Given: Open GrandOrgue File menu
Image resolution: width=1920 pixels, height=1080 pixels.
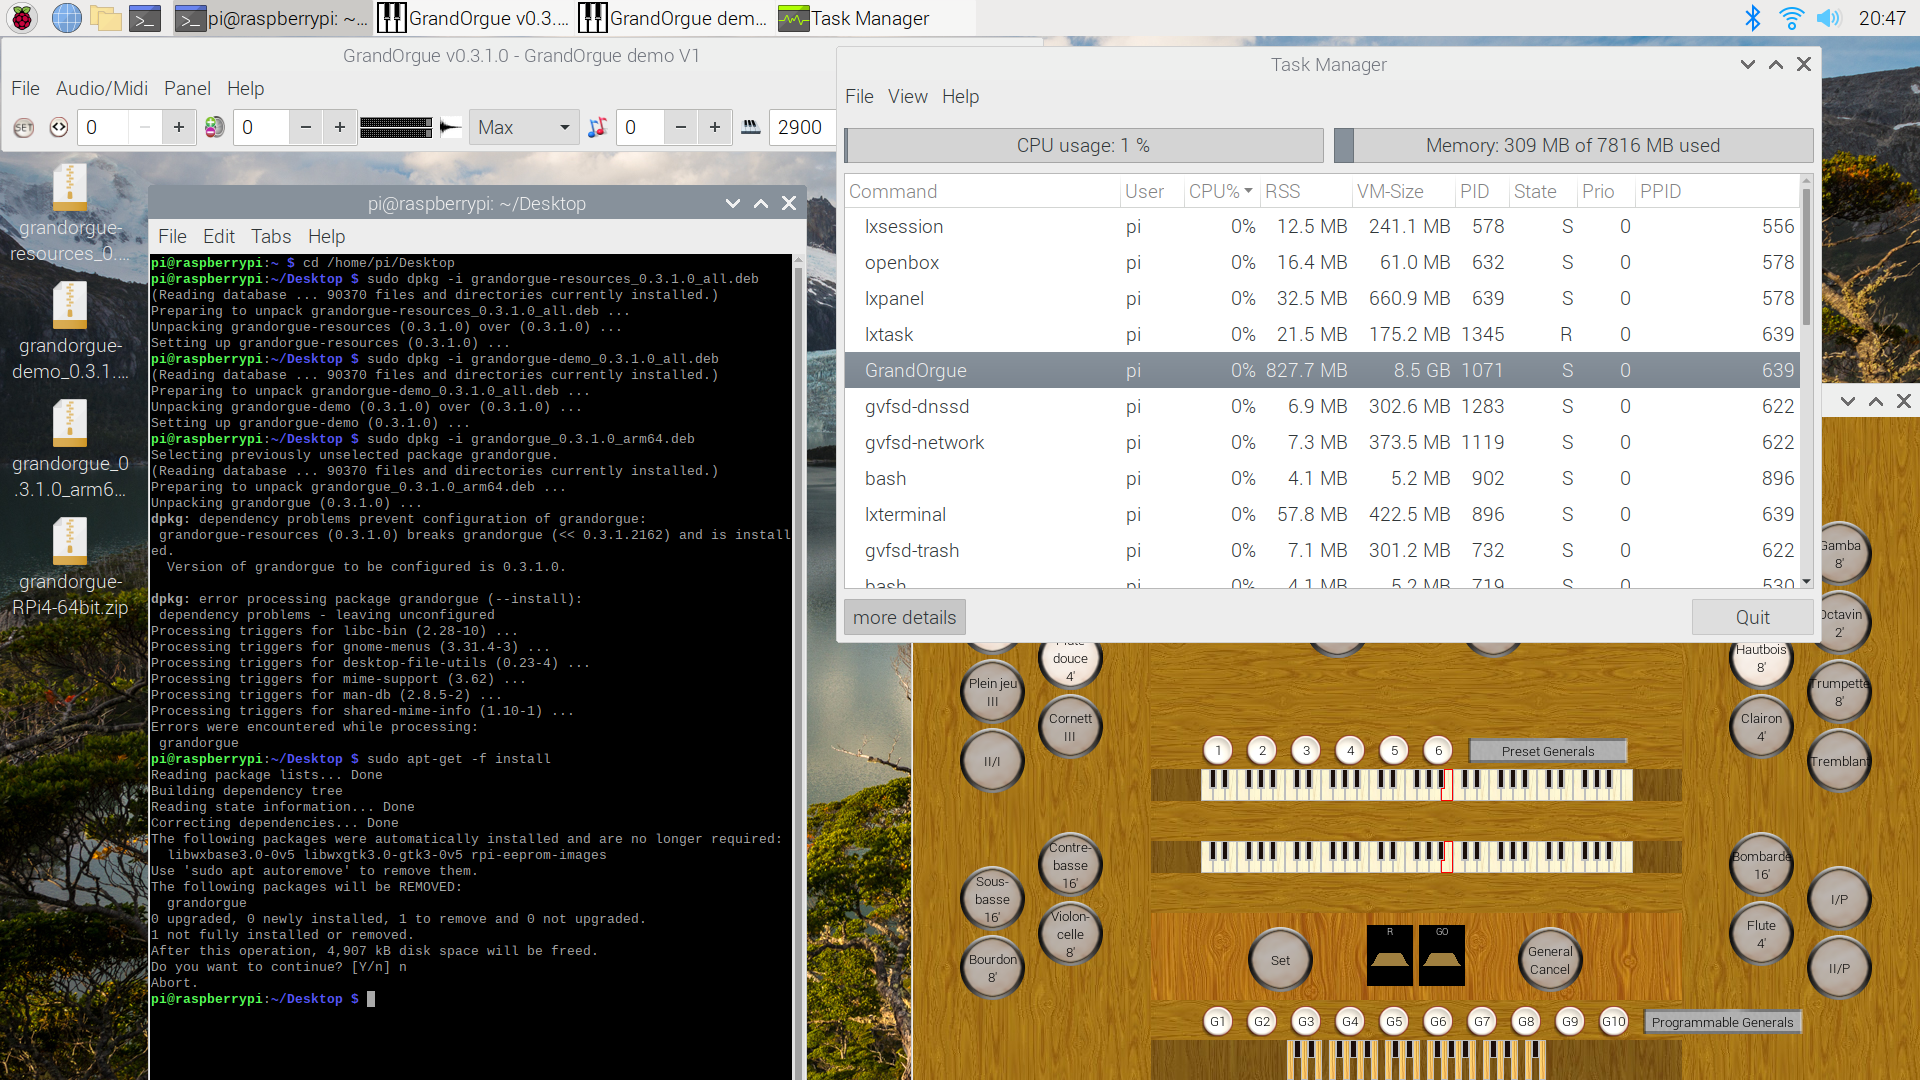Looking at the screenshot, I should pyautogui.click(x=25, y=88).
